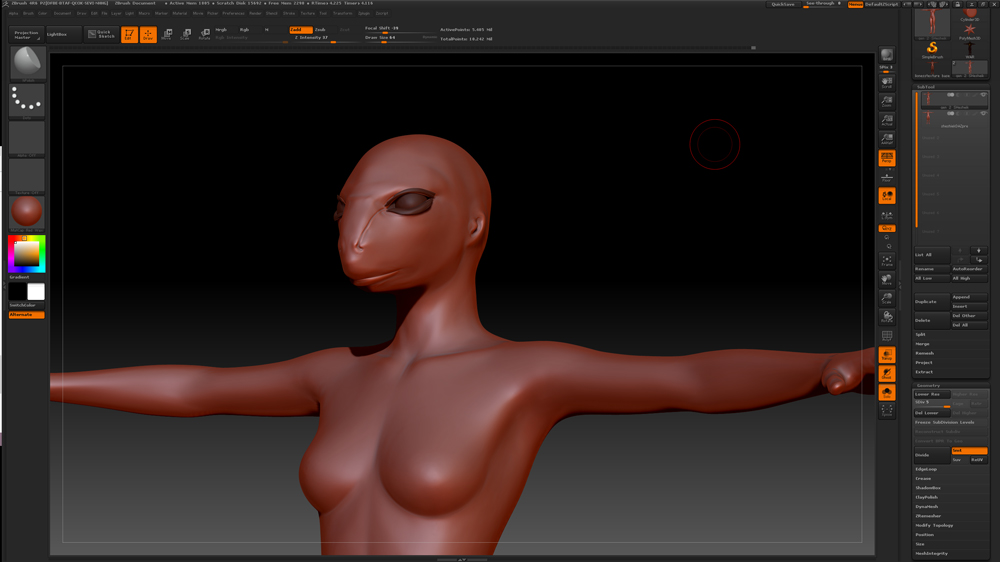
Task: Pick a color in the color picker square
Action: tap(25, 255)
